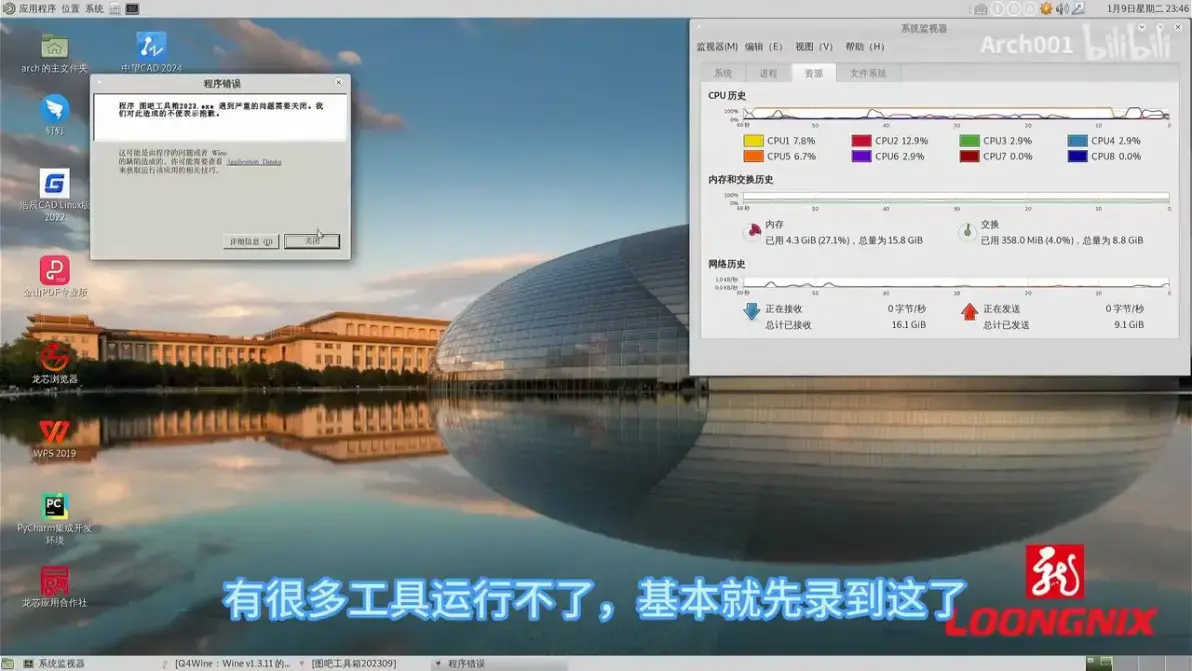Click 关闭 to dismiss the program error
This screenshot has width=1192, height=671.
click(311, 240)
